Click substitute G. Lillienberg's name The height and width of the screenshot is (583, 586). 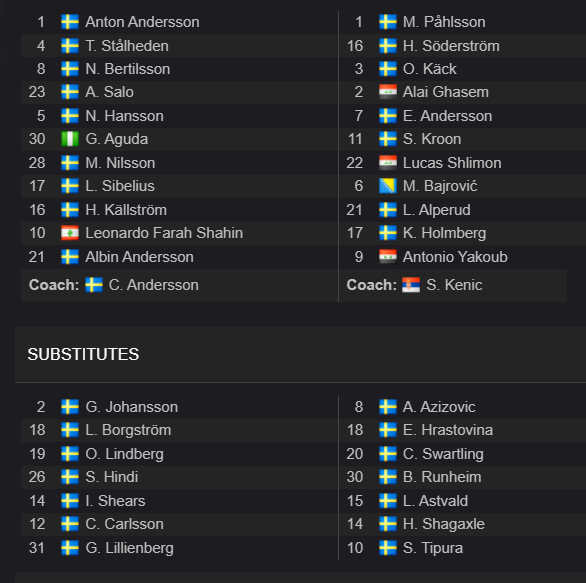tap(129, 548)
